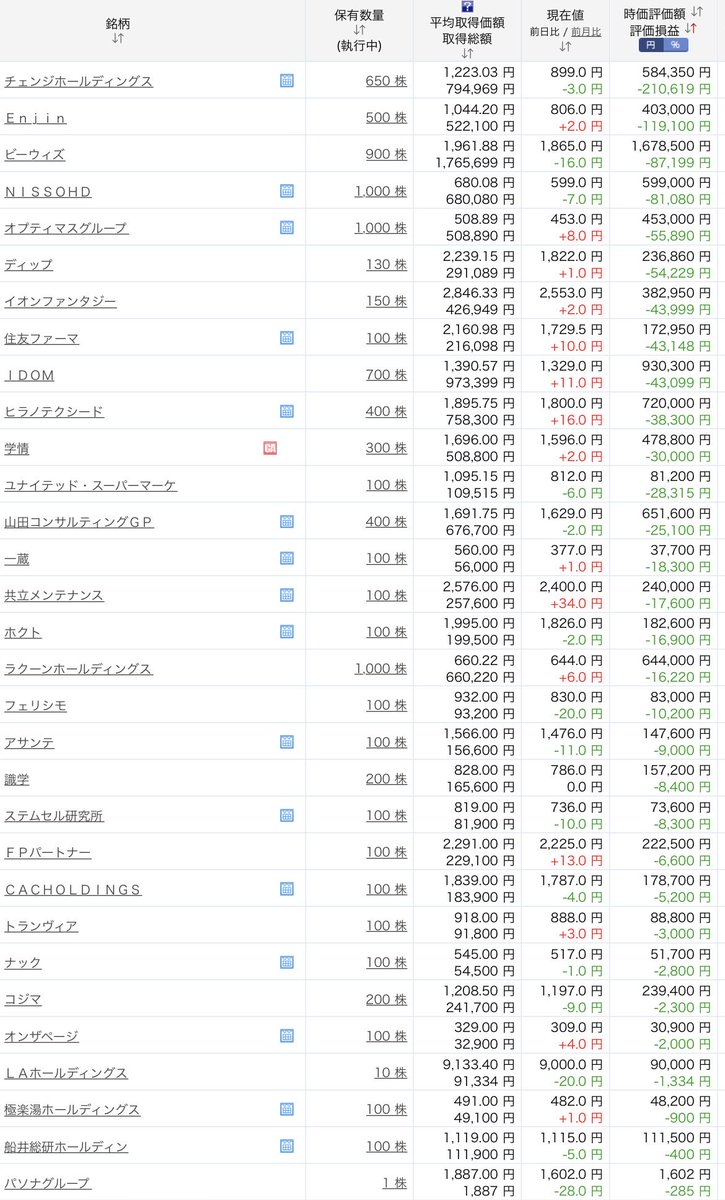Open the ビーウィズ stock link

35,154
